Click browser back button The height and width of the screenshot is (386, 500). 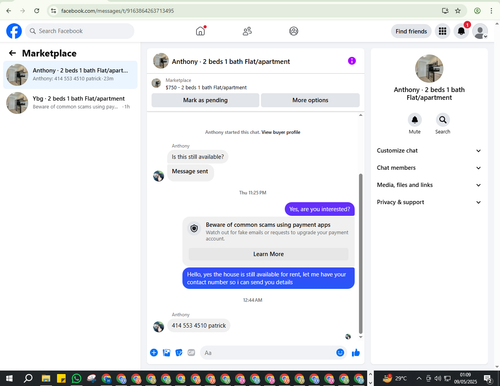click(x=9, y=11)
